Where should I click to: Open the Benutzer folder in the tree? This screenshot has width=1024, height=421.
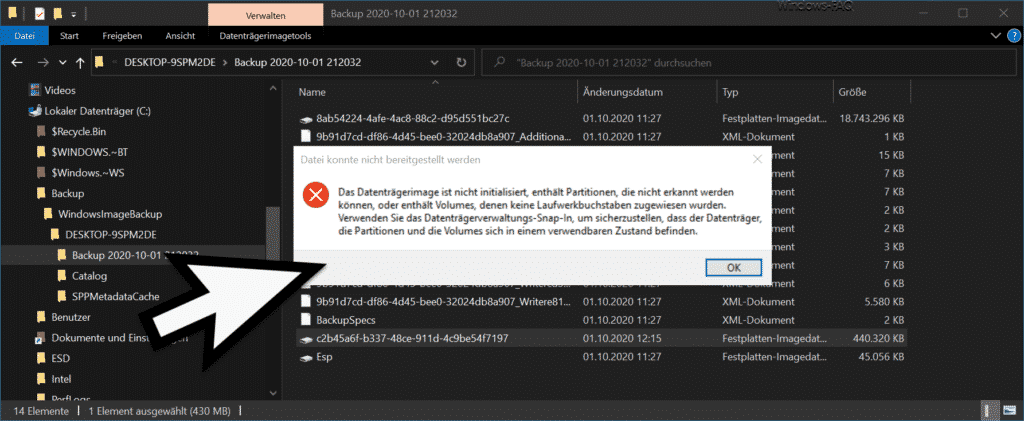71,317
